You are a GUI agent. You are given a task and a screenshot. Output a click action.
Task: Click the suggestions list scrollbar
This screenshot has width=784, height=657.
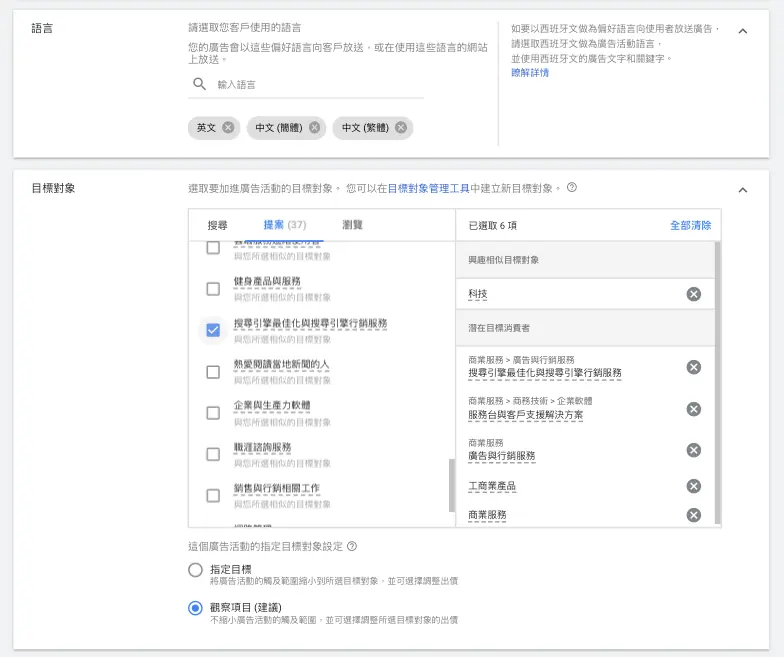(452, 485)
